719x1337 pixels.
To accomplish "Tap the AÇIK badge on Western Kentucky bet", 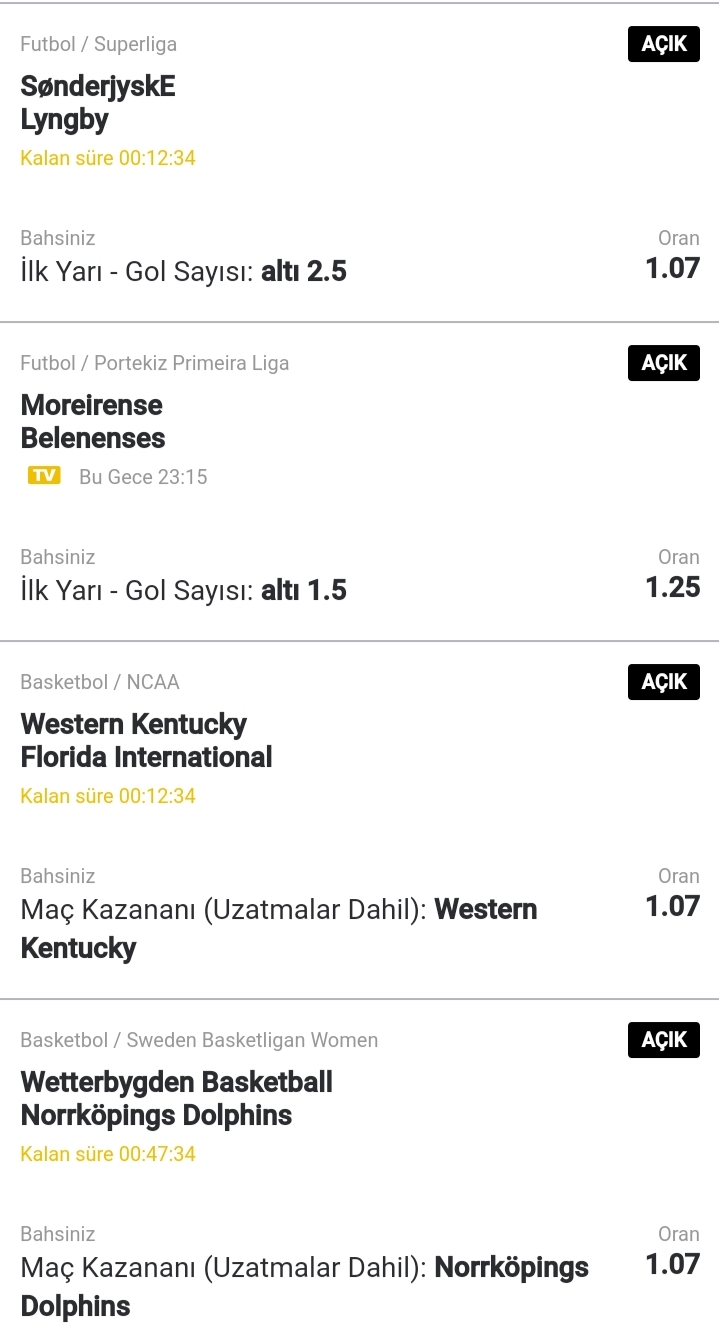I will point(664,682).
